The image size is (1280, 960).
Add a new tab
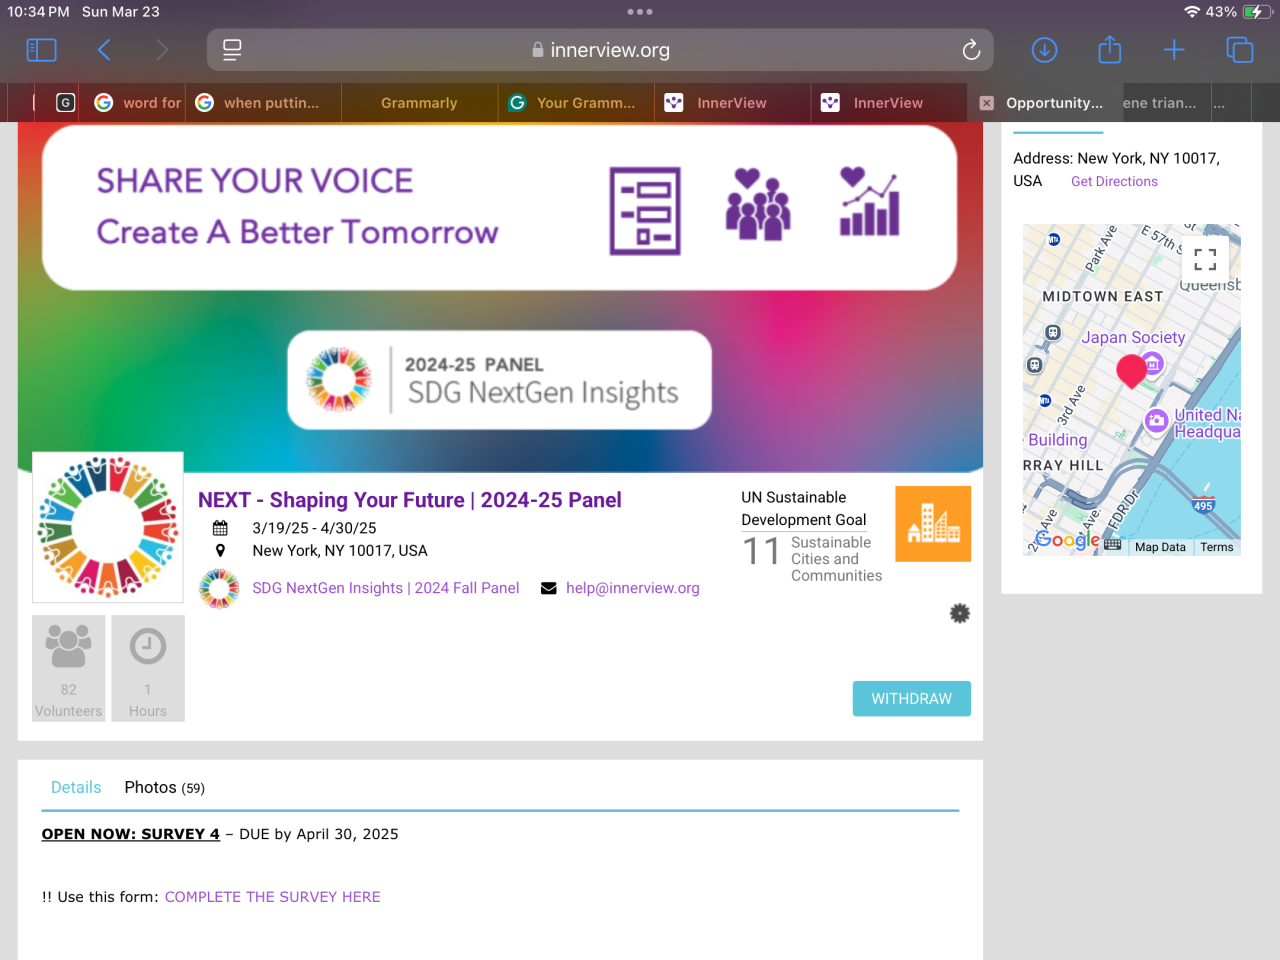[x=1174, y=50]
